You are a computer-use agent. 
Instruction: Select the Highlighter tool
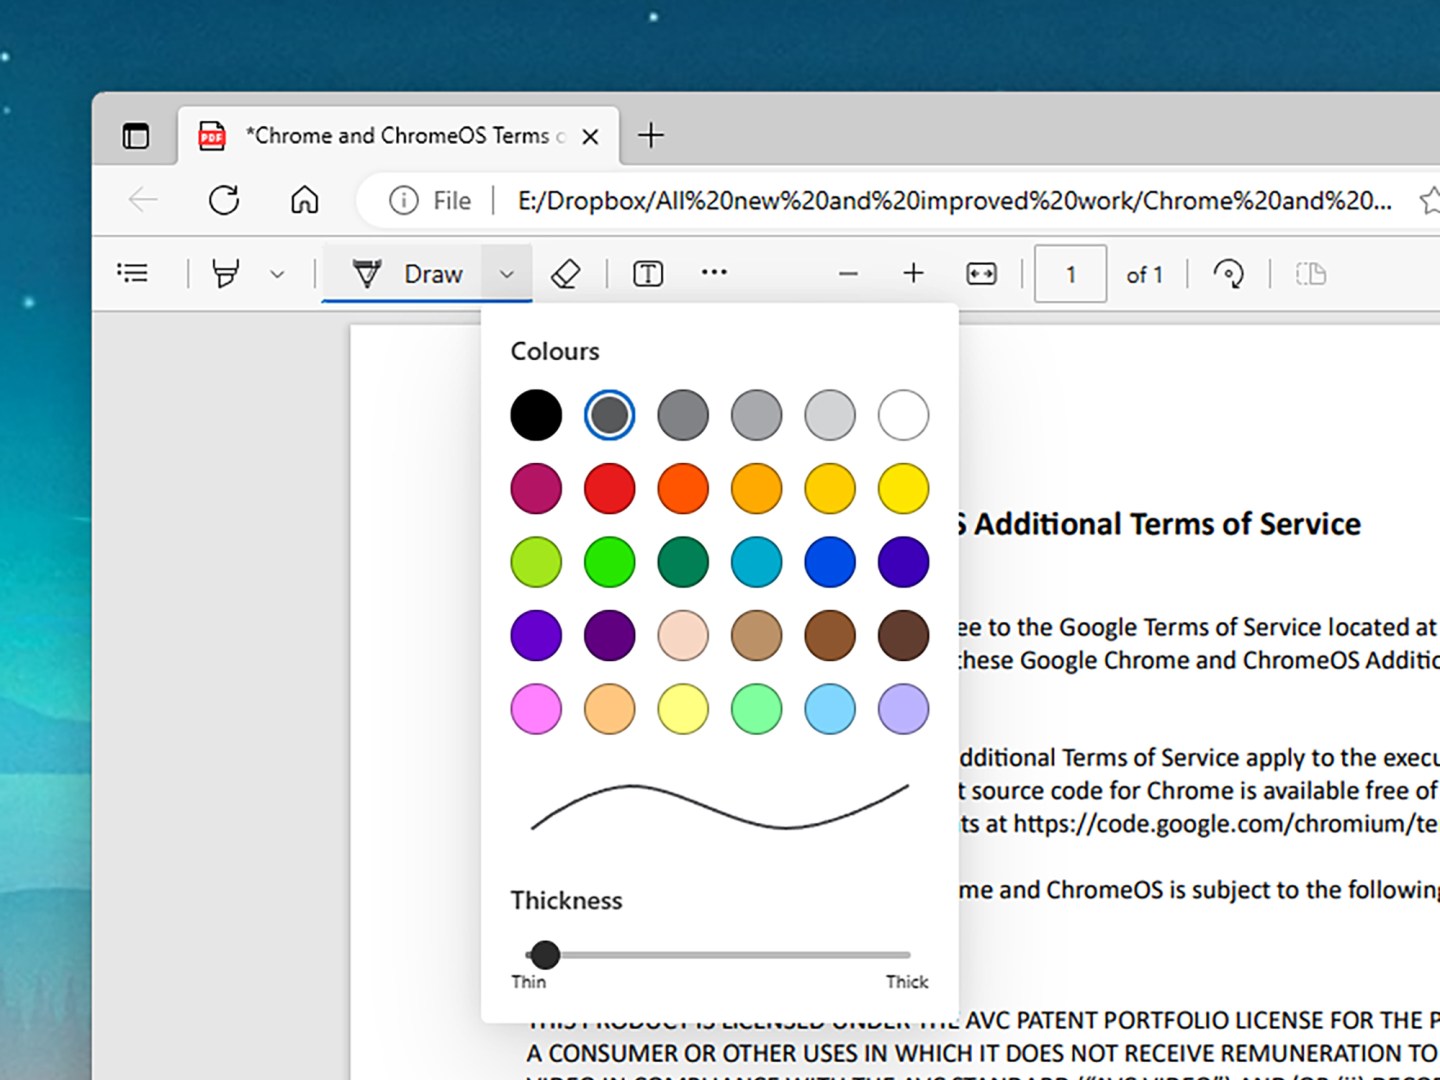point(225,273)
